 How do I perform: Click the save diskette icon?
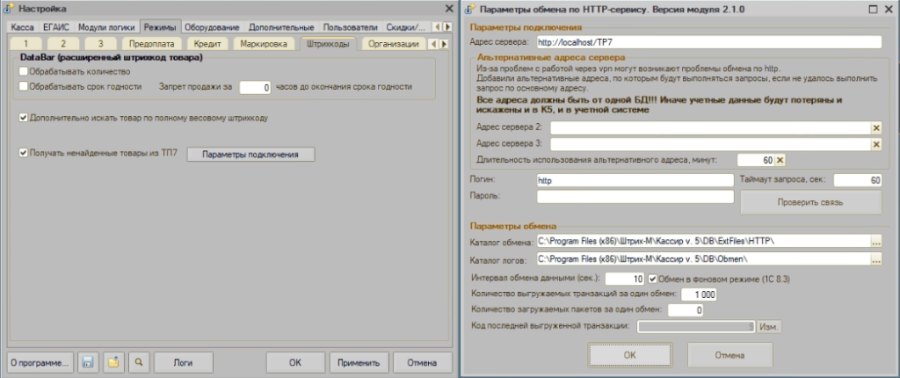coord(88,363)
